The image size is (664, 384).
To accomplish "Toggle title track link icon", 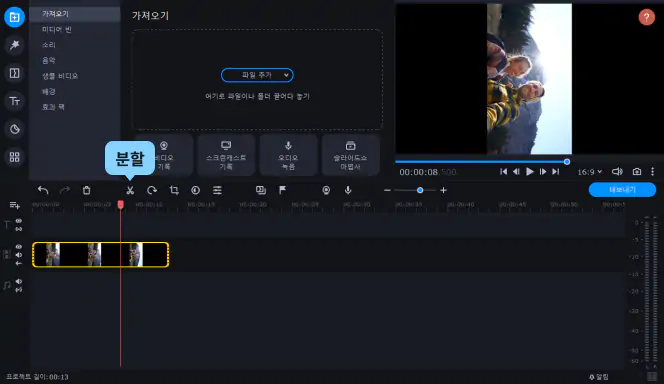I will [19, 229].
